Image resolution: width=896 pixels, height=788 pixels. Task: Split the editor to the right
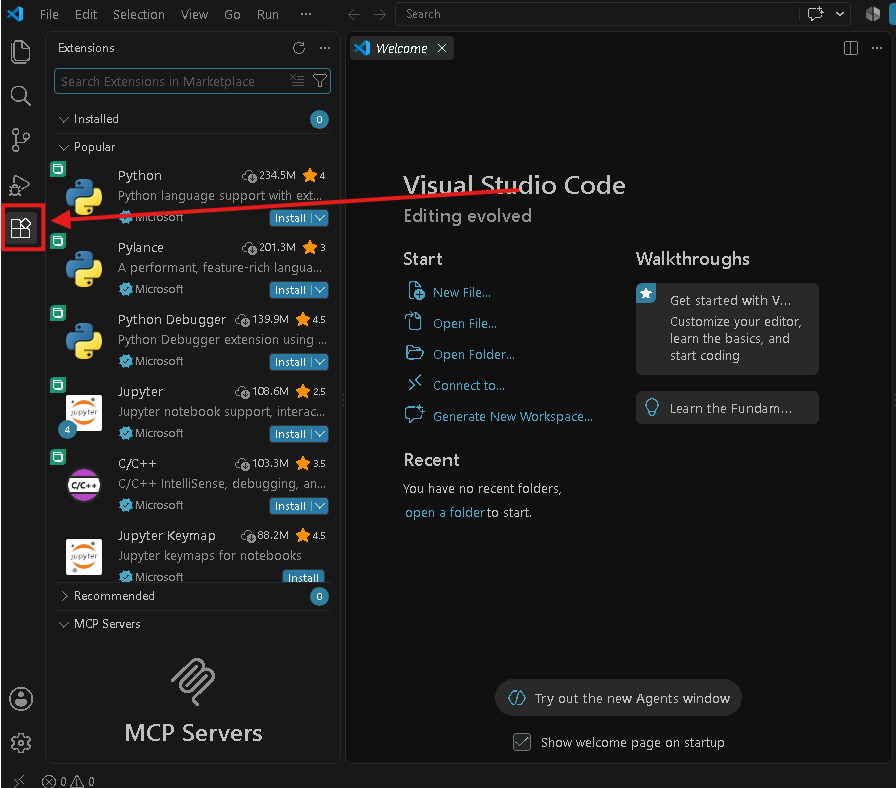pos(851,48)
